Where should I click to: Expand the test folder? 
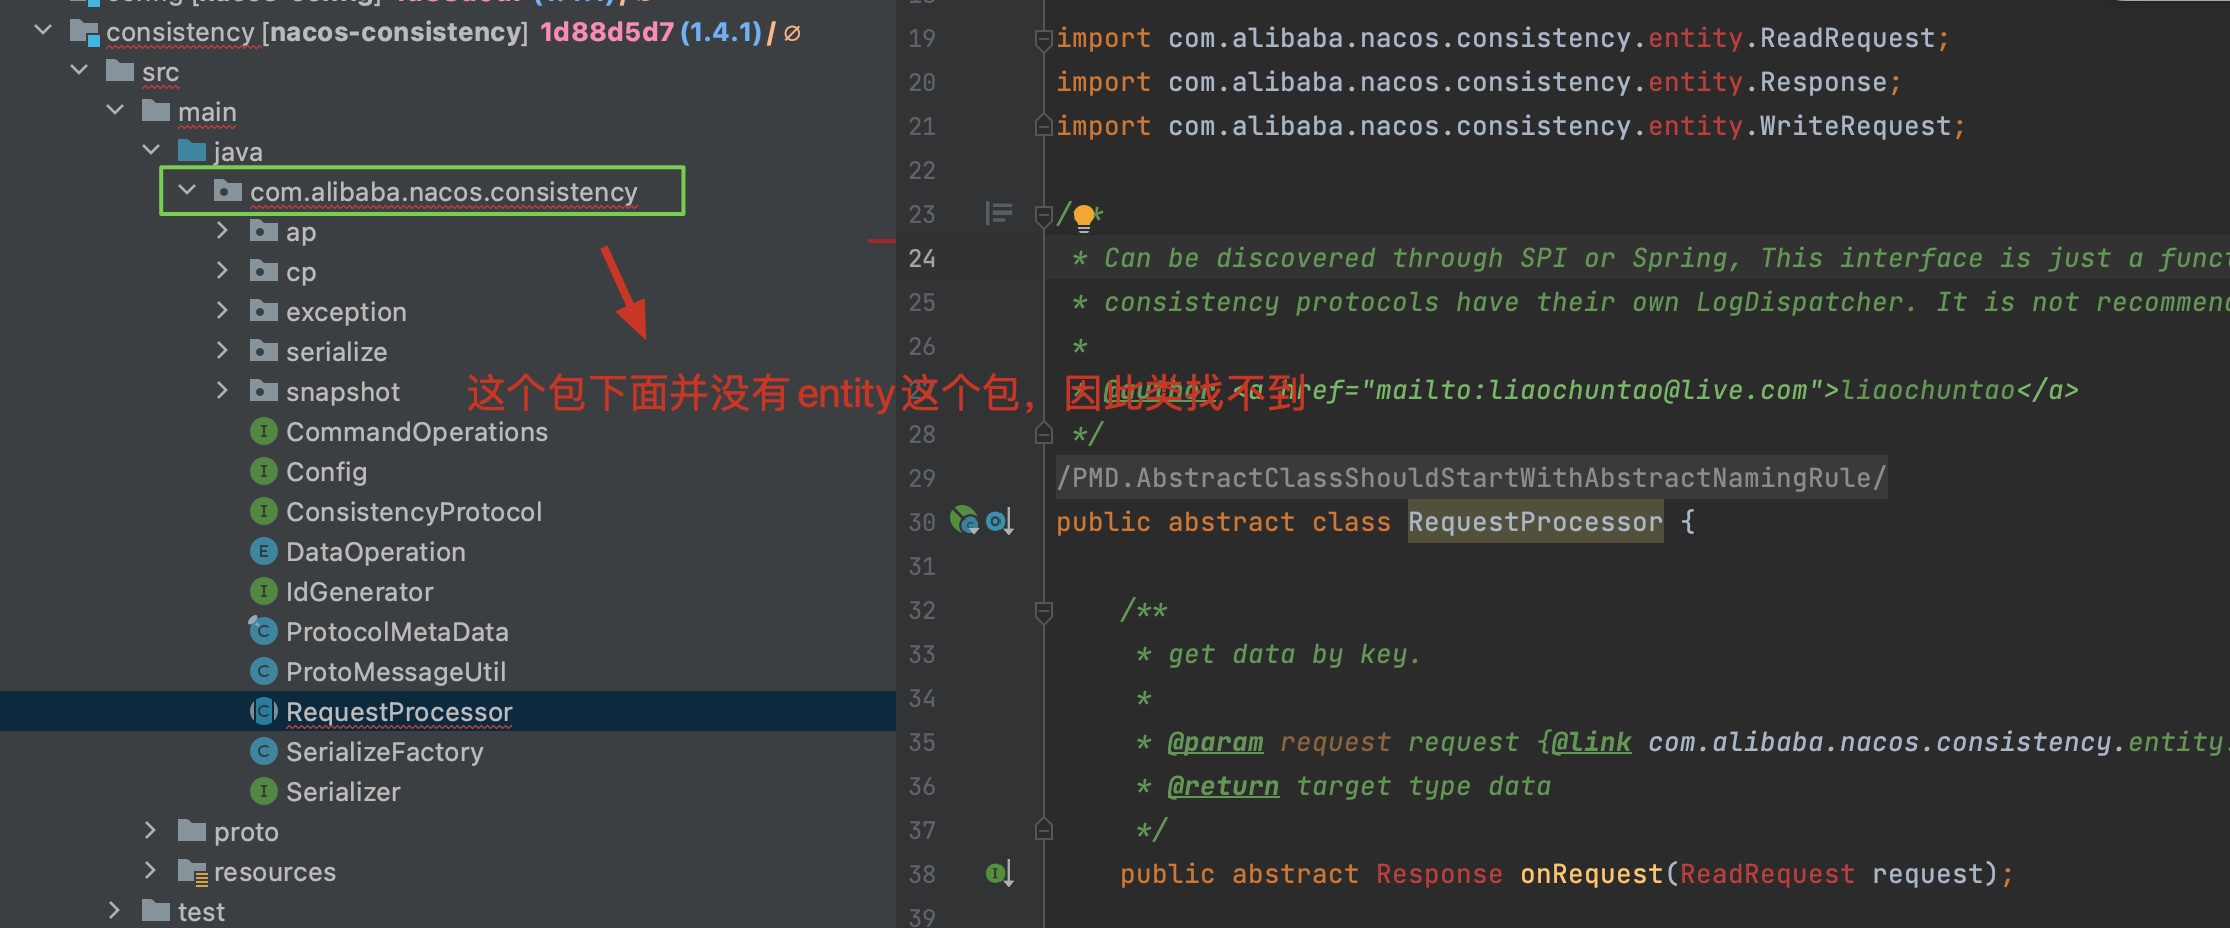point(115,910)
